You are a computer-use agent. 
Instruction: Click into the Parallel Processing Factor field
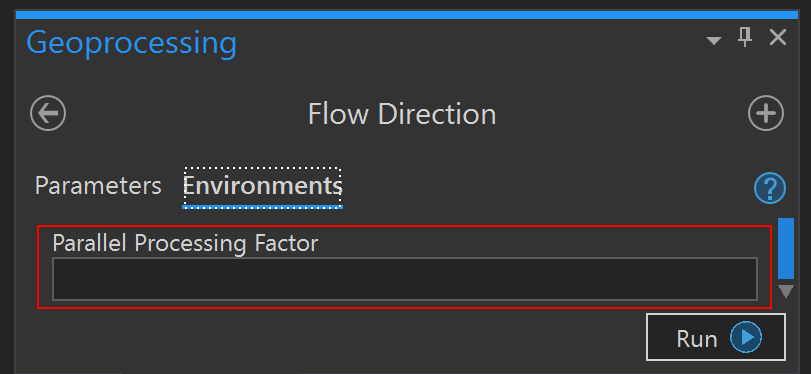(404, 278)
